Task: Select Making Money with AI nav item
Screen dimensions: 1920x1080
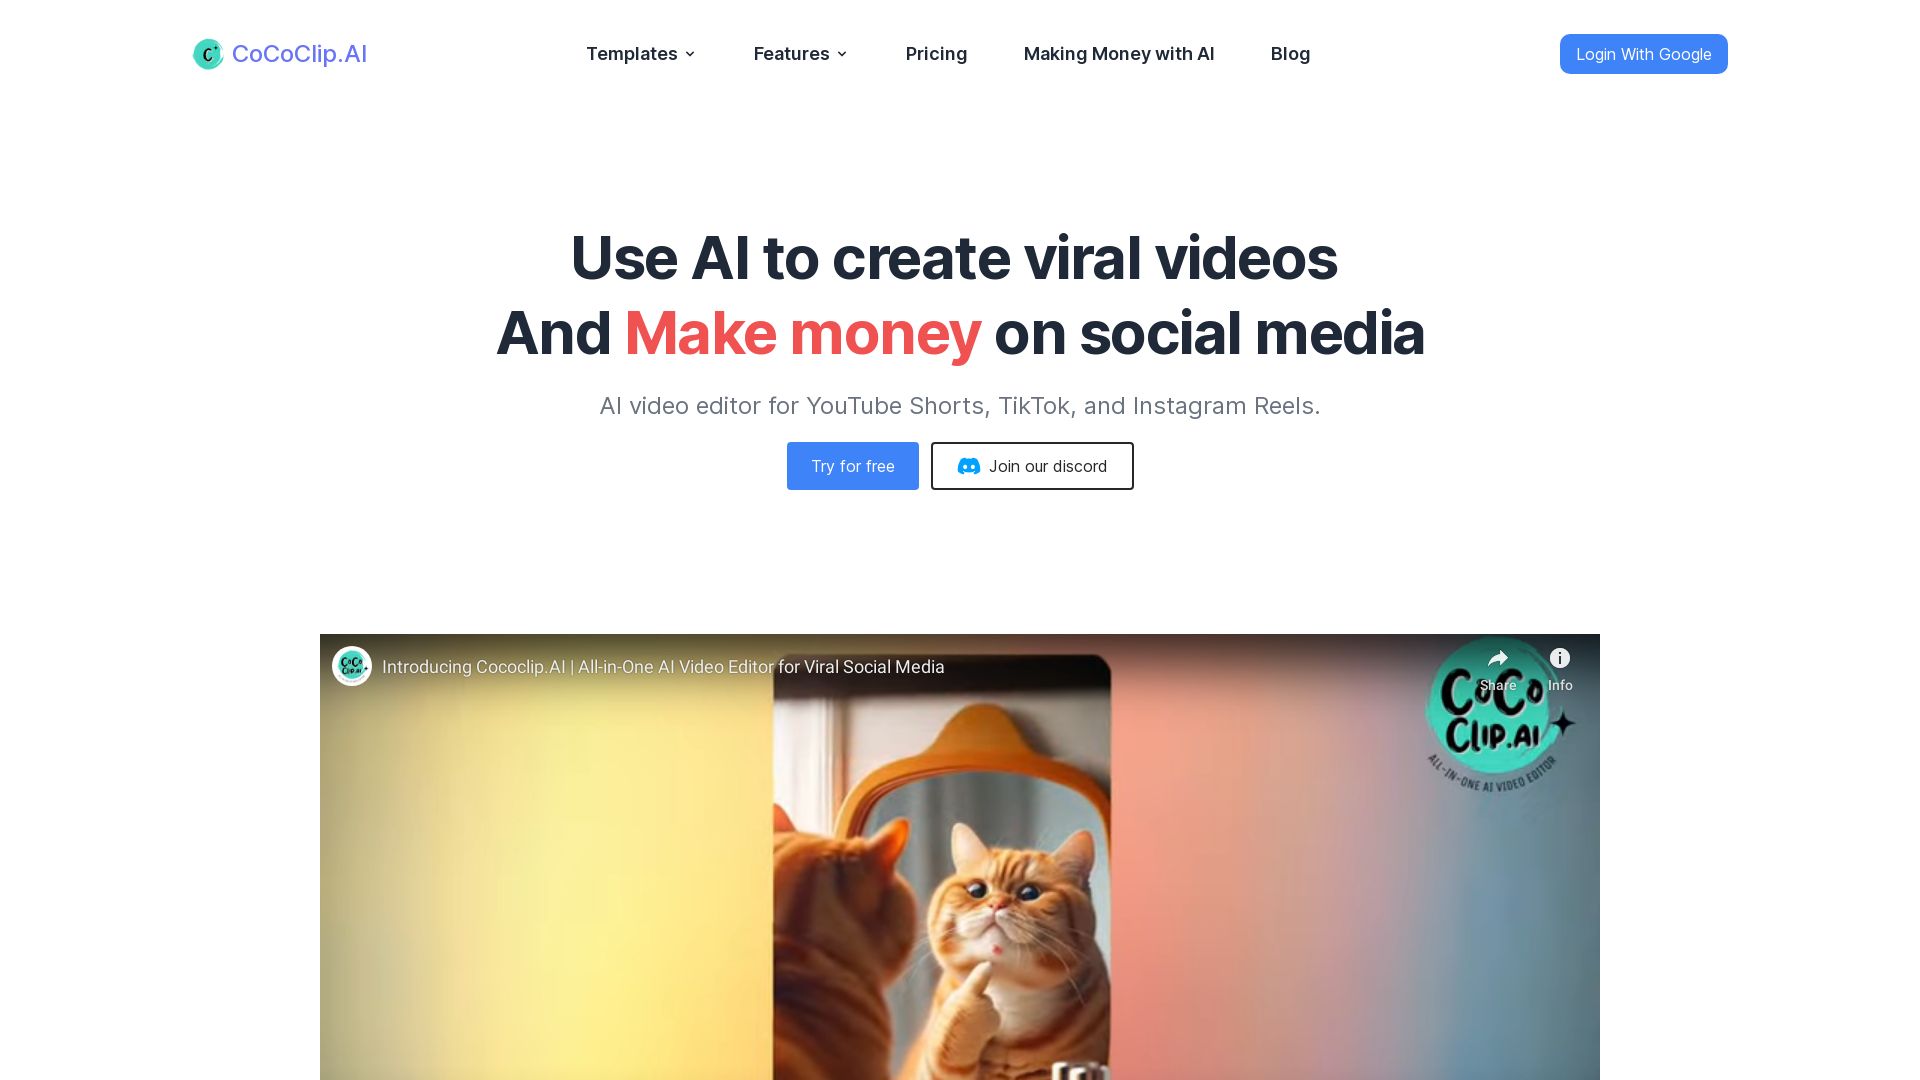Action: (x=1118, y=53)
